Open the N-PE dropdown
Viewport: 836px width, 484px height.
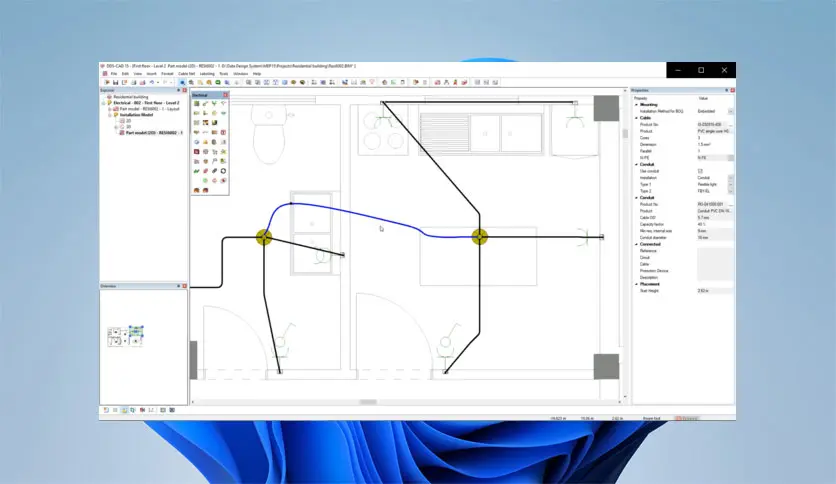730,158
